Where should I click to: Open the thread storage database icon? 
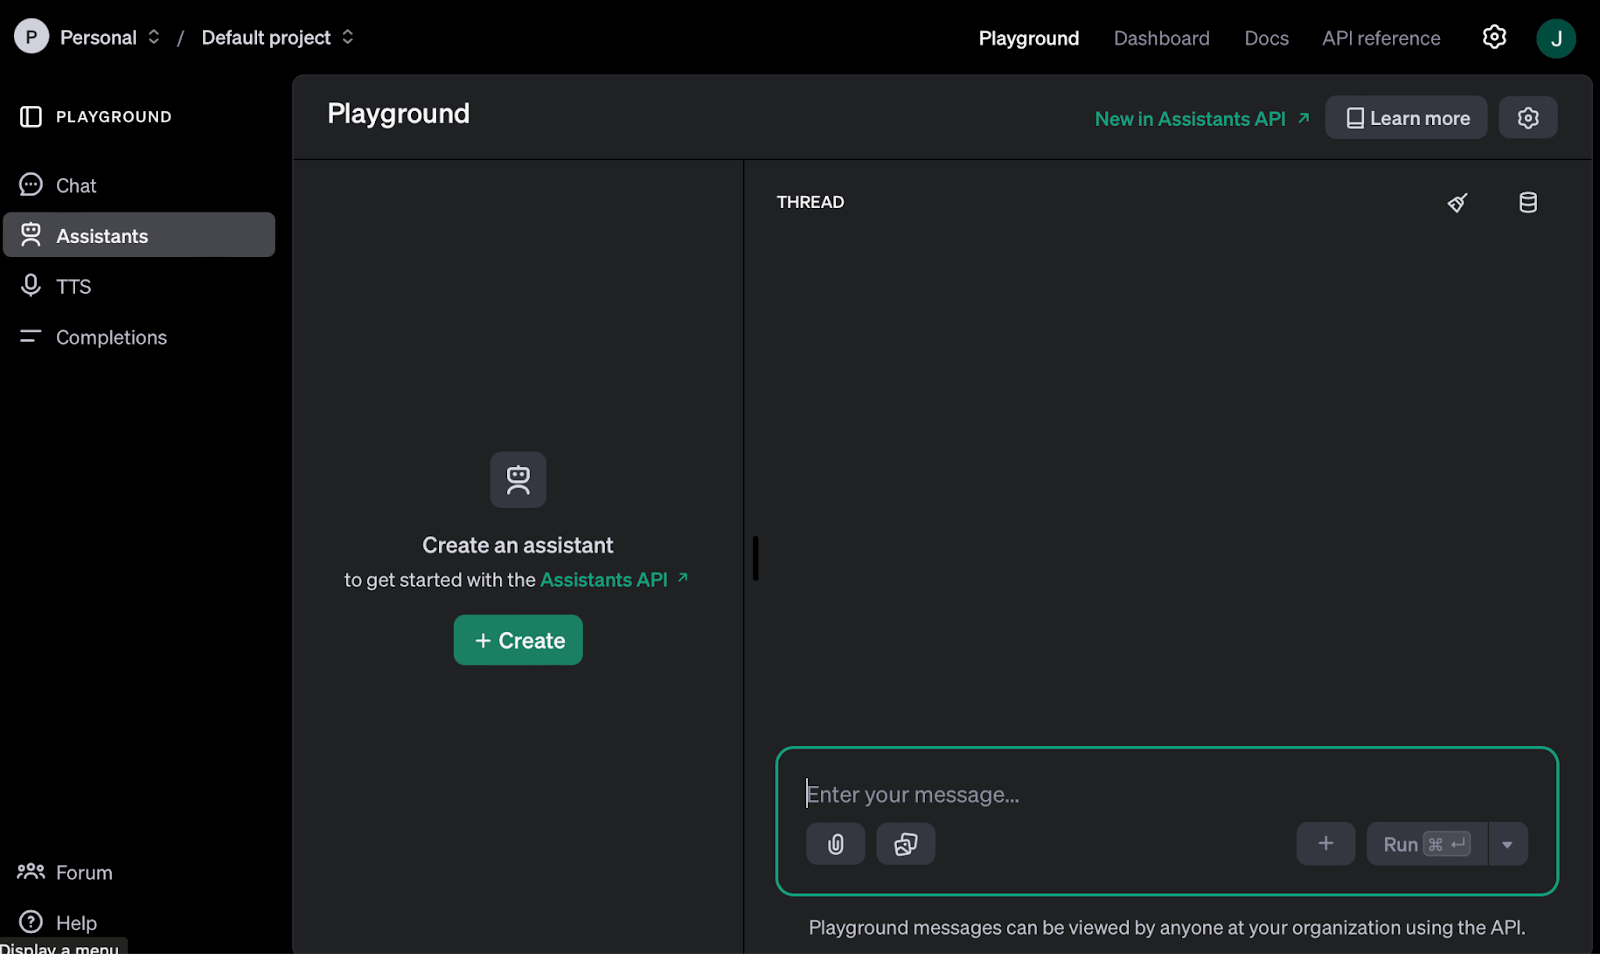tap(1528, 203)
